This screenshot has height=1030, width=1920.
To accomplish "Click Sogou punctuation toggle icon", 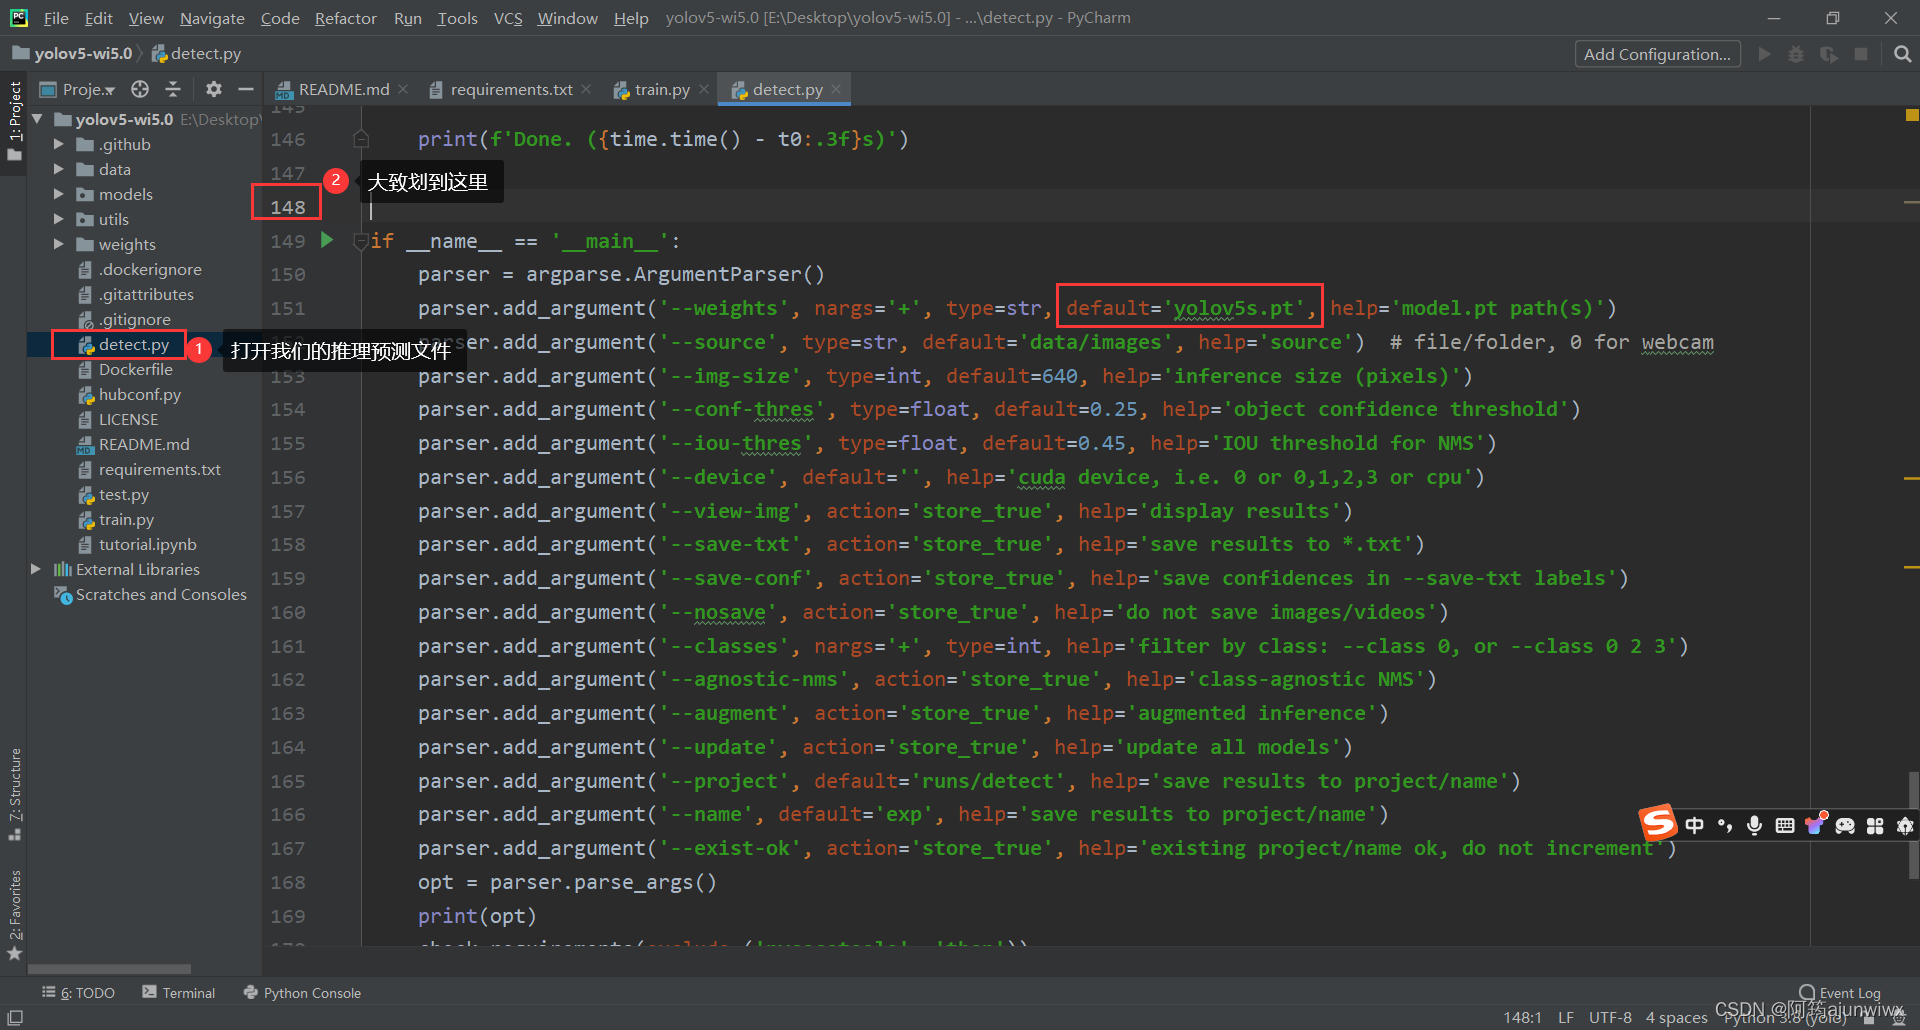I will pyautogui.click(x=1724, y=825).
